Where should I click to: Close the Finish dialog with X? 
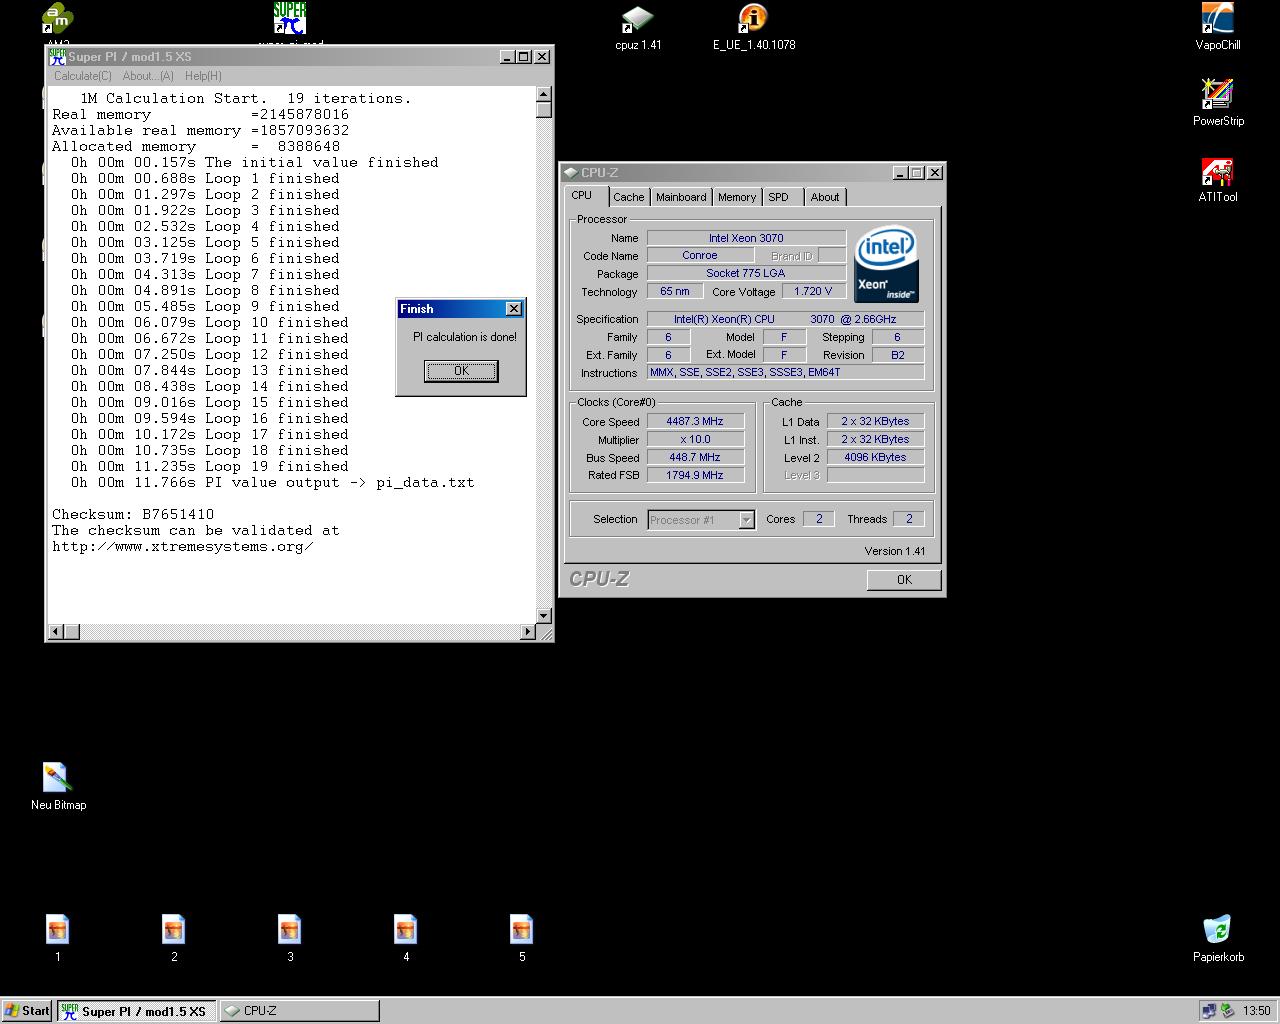click(x=514, y=309)
